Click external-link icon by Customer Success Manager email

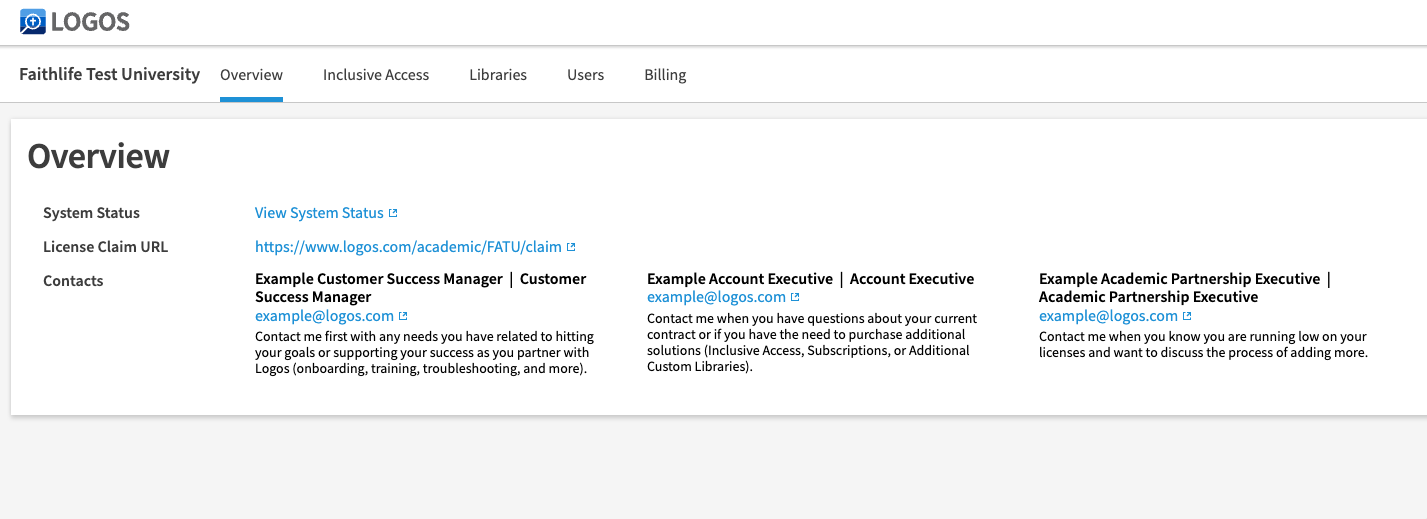coord(403,316)
